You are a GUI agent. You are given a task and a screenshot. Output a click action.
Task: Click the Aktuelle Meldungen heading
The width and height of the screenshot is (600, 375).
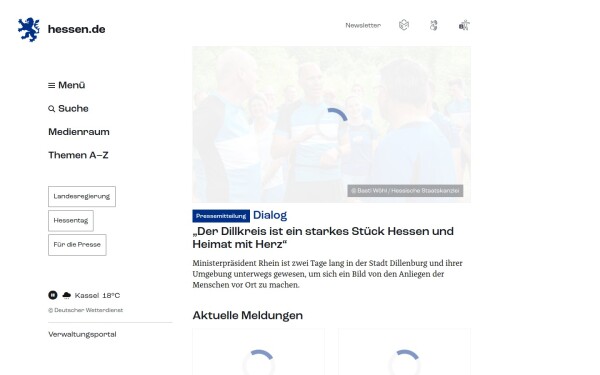(248, 315)
